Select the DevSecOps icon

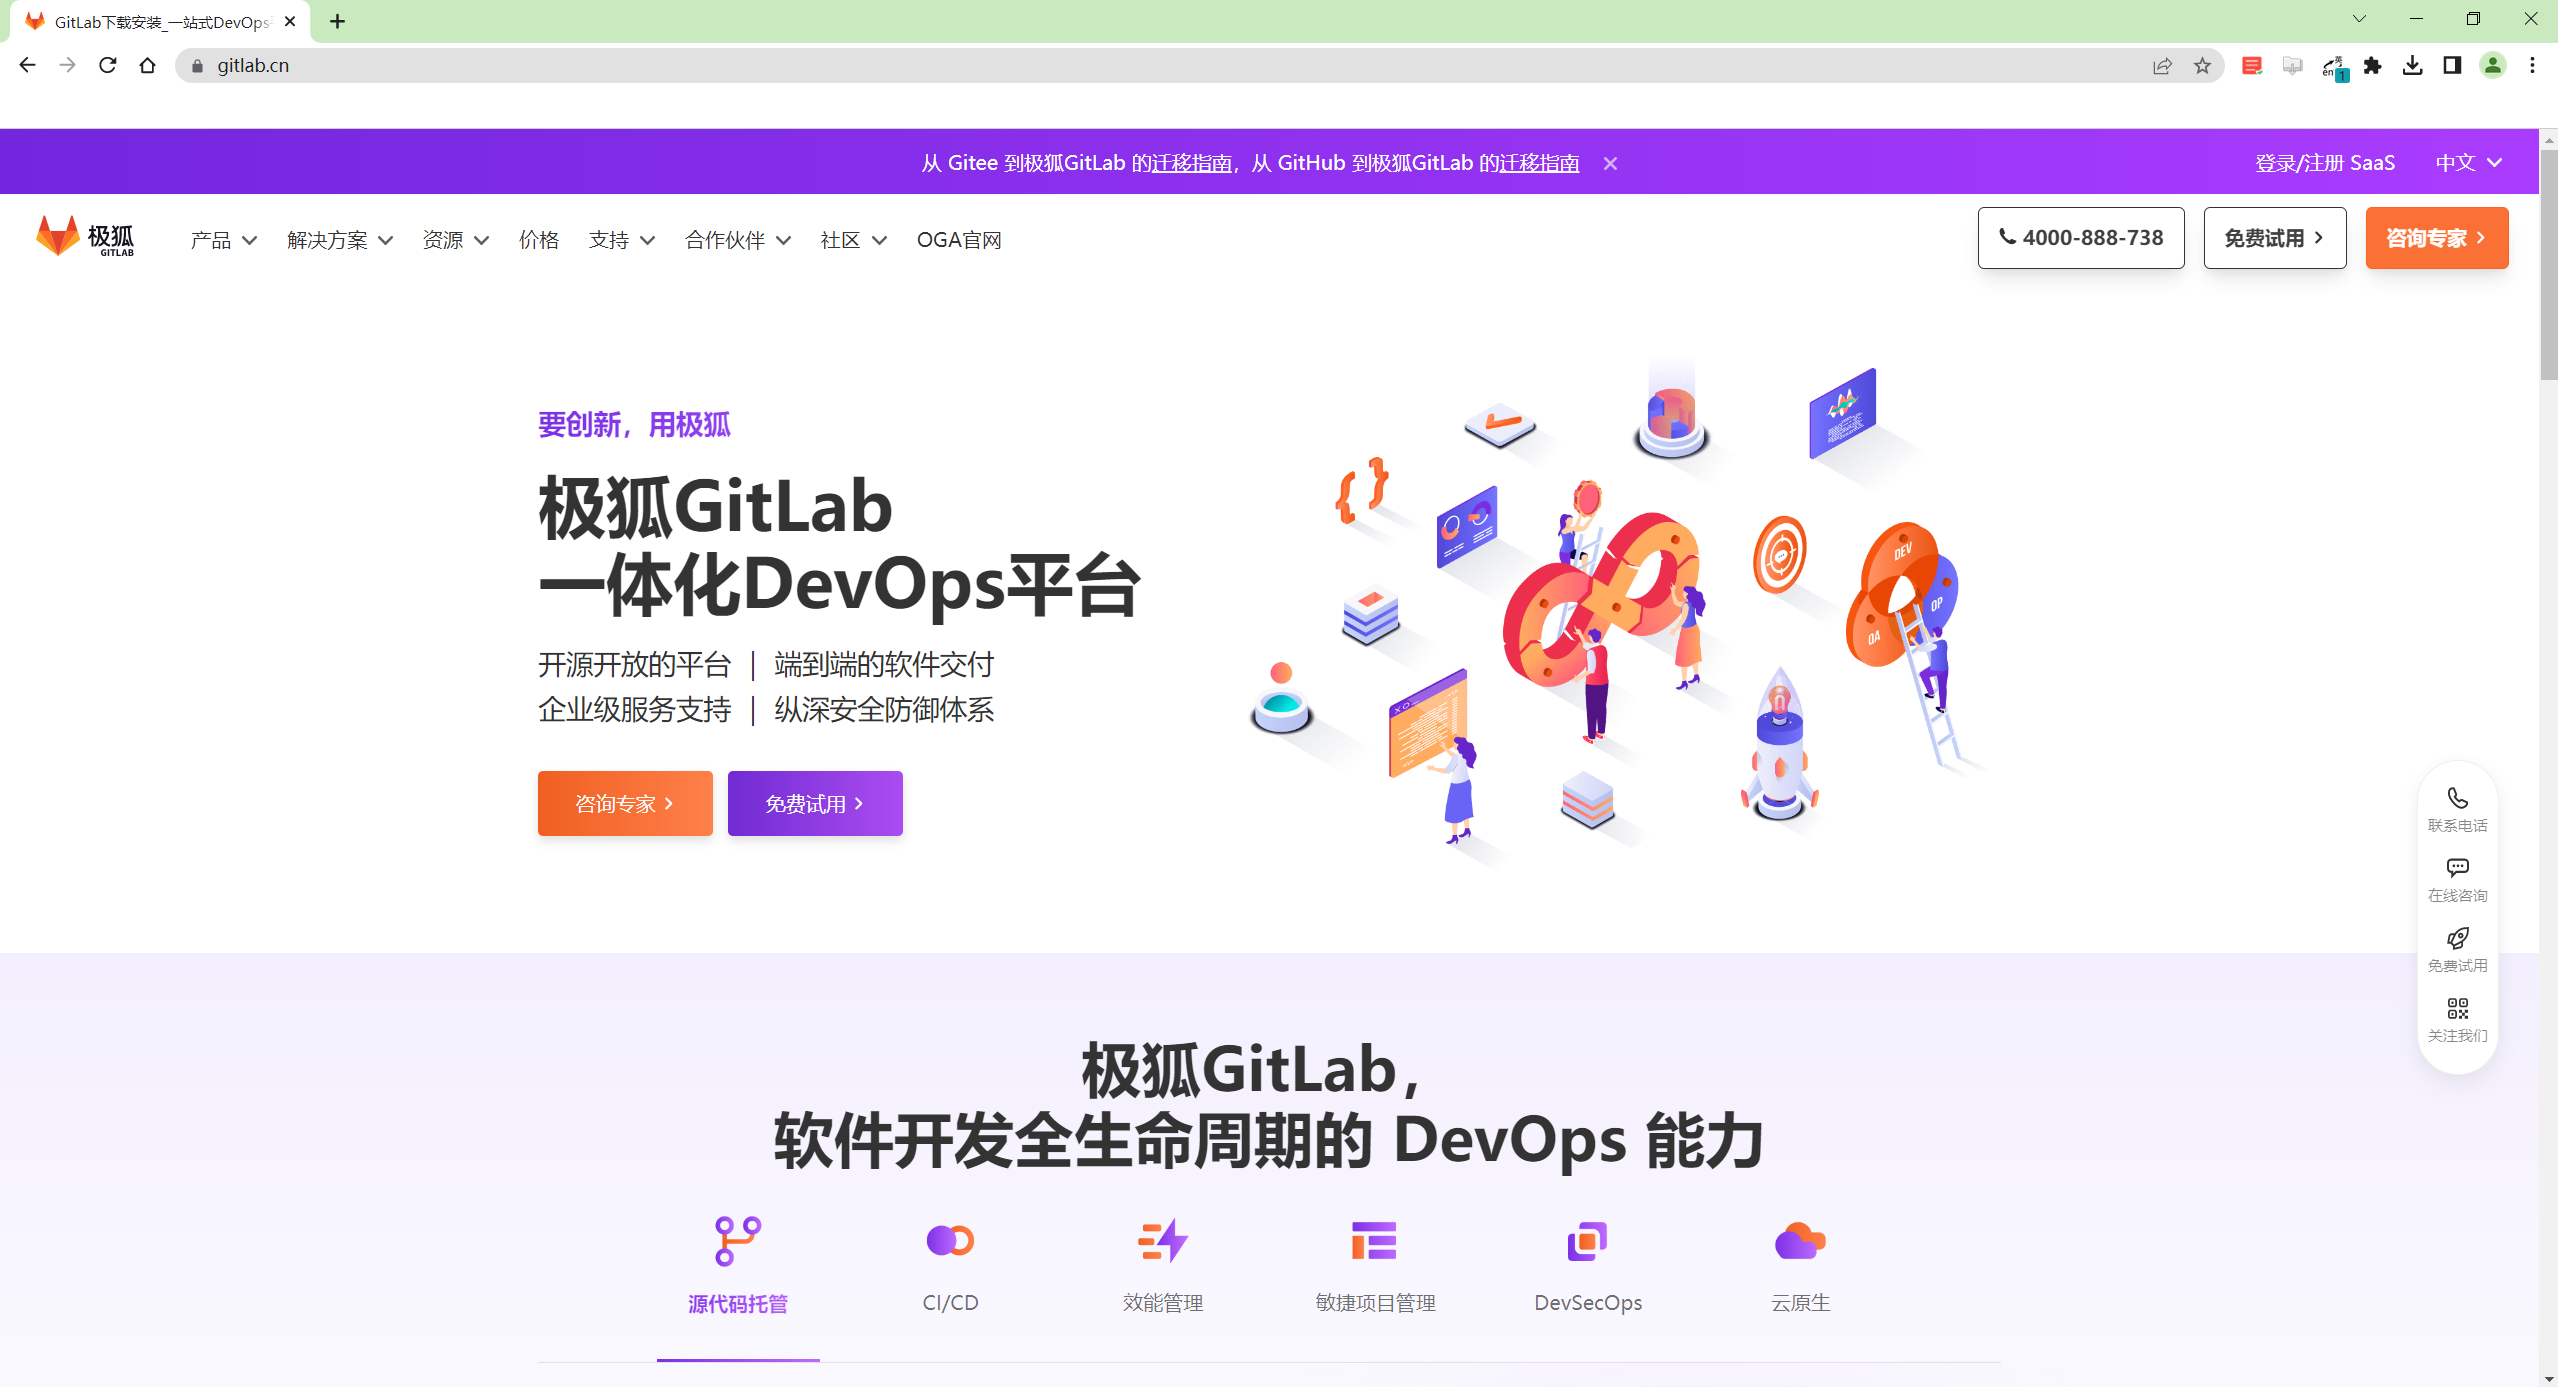click(1588, 1241)
